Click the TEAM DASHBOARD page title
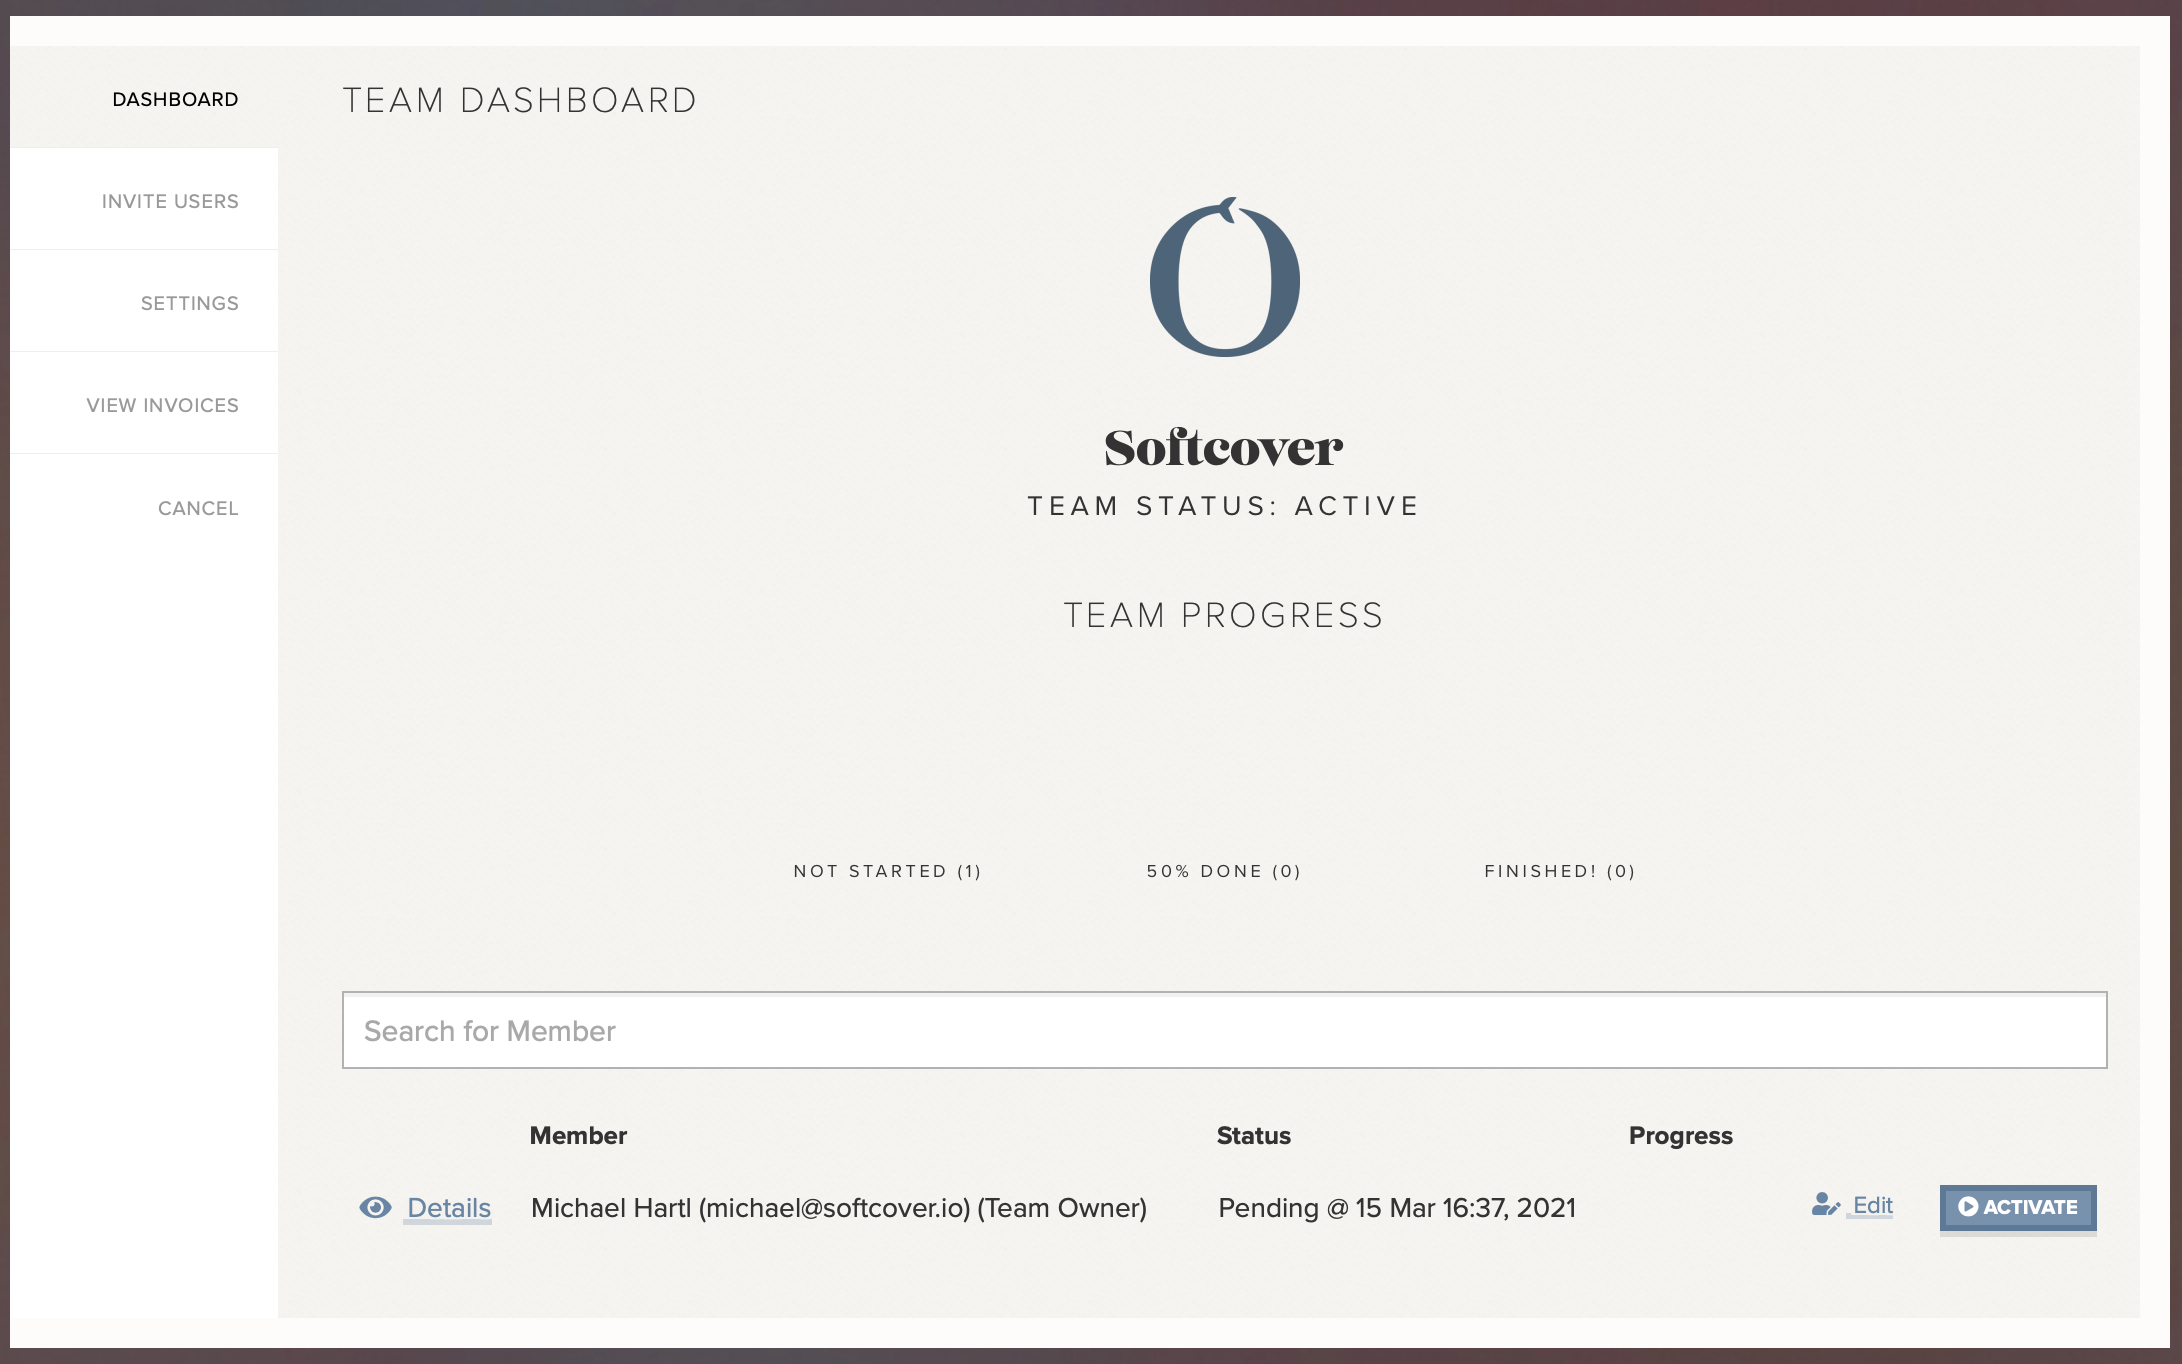This screenshot has width=2182, height=1364. tap(520, 99)
